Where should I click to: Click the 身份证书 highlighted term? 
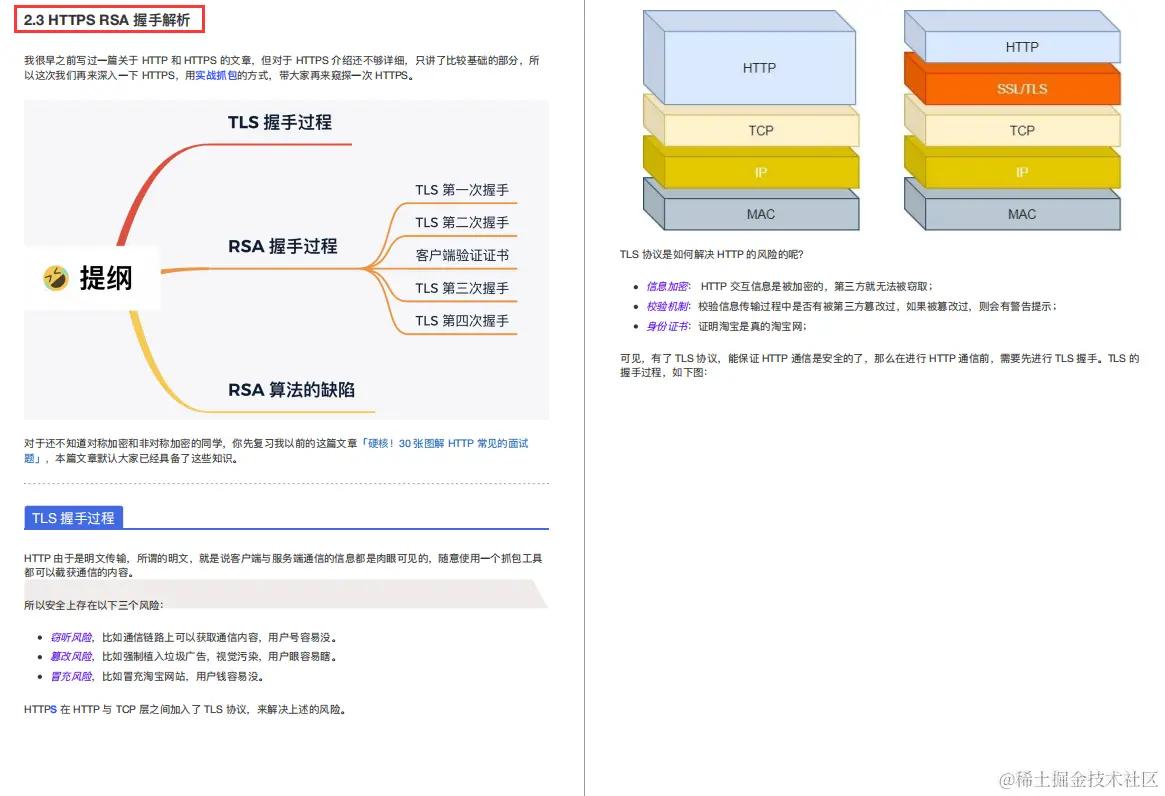pos(668,326)
